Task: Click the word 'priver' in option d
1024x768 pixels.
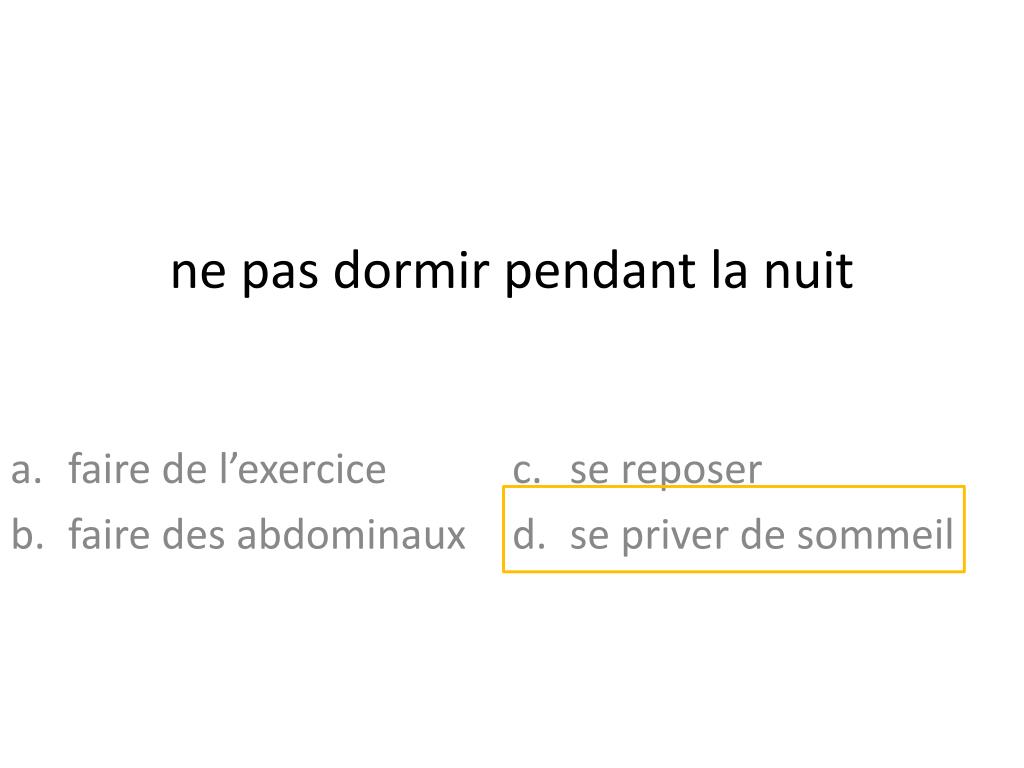Action: tap(673, 537)
